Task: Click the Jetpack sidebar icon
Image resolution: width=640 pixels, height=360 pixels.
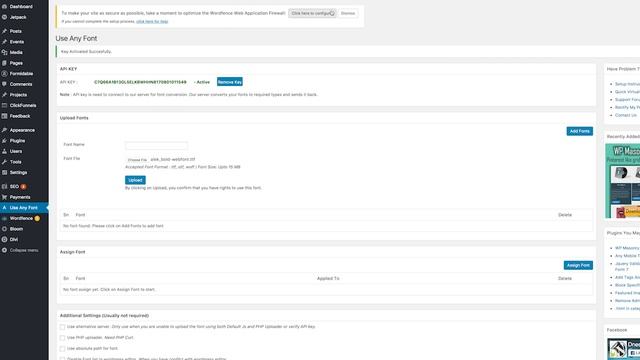Action: 4,17
